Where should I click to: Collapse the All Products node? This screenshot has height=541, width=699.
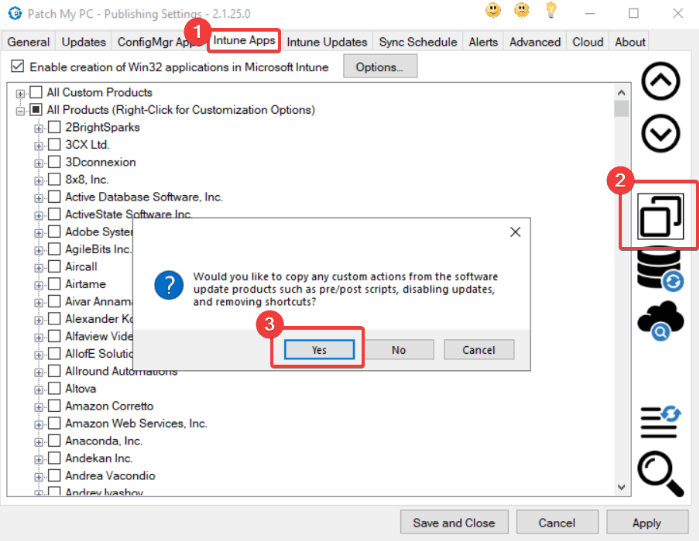tap(20, 111)
